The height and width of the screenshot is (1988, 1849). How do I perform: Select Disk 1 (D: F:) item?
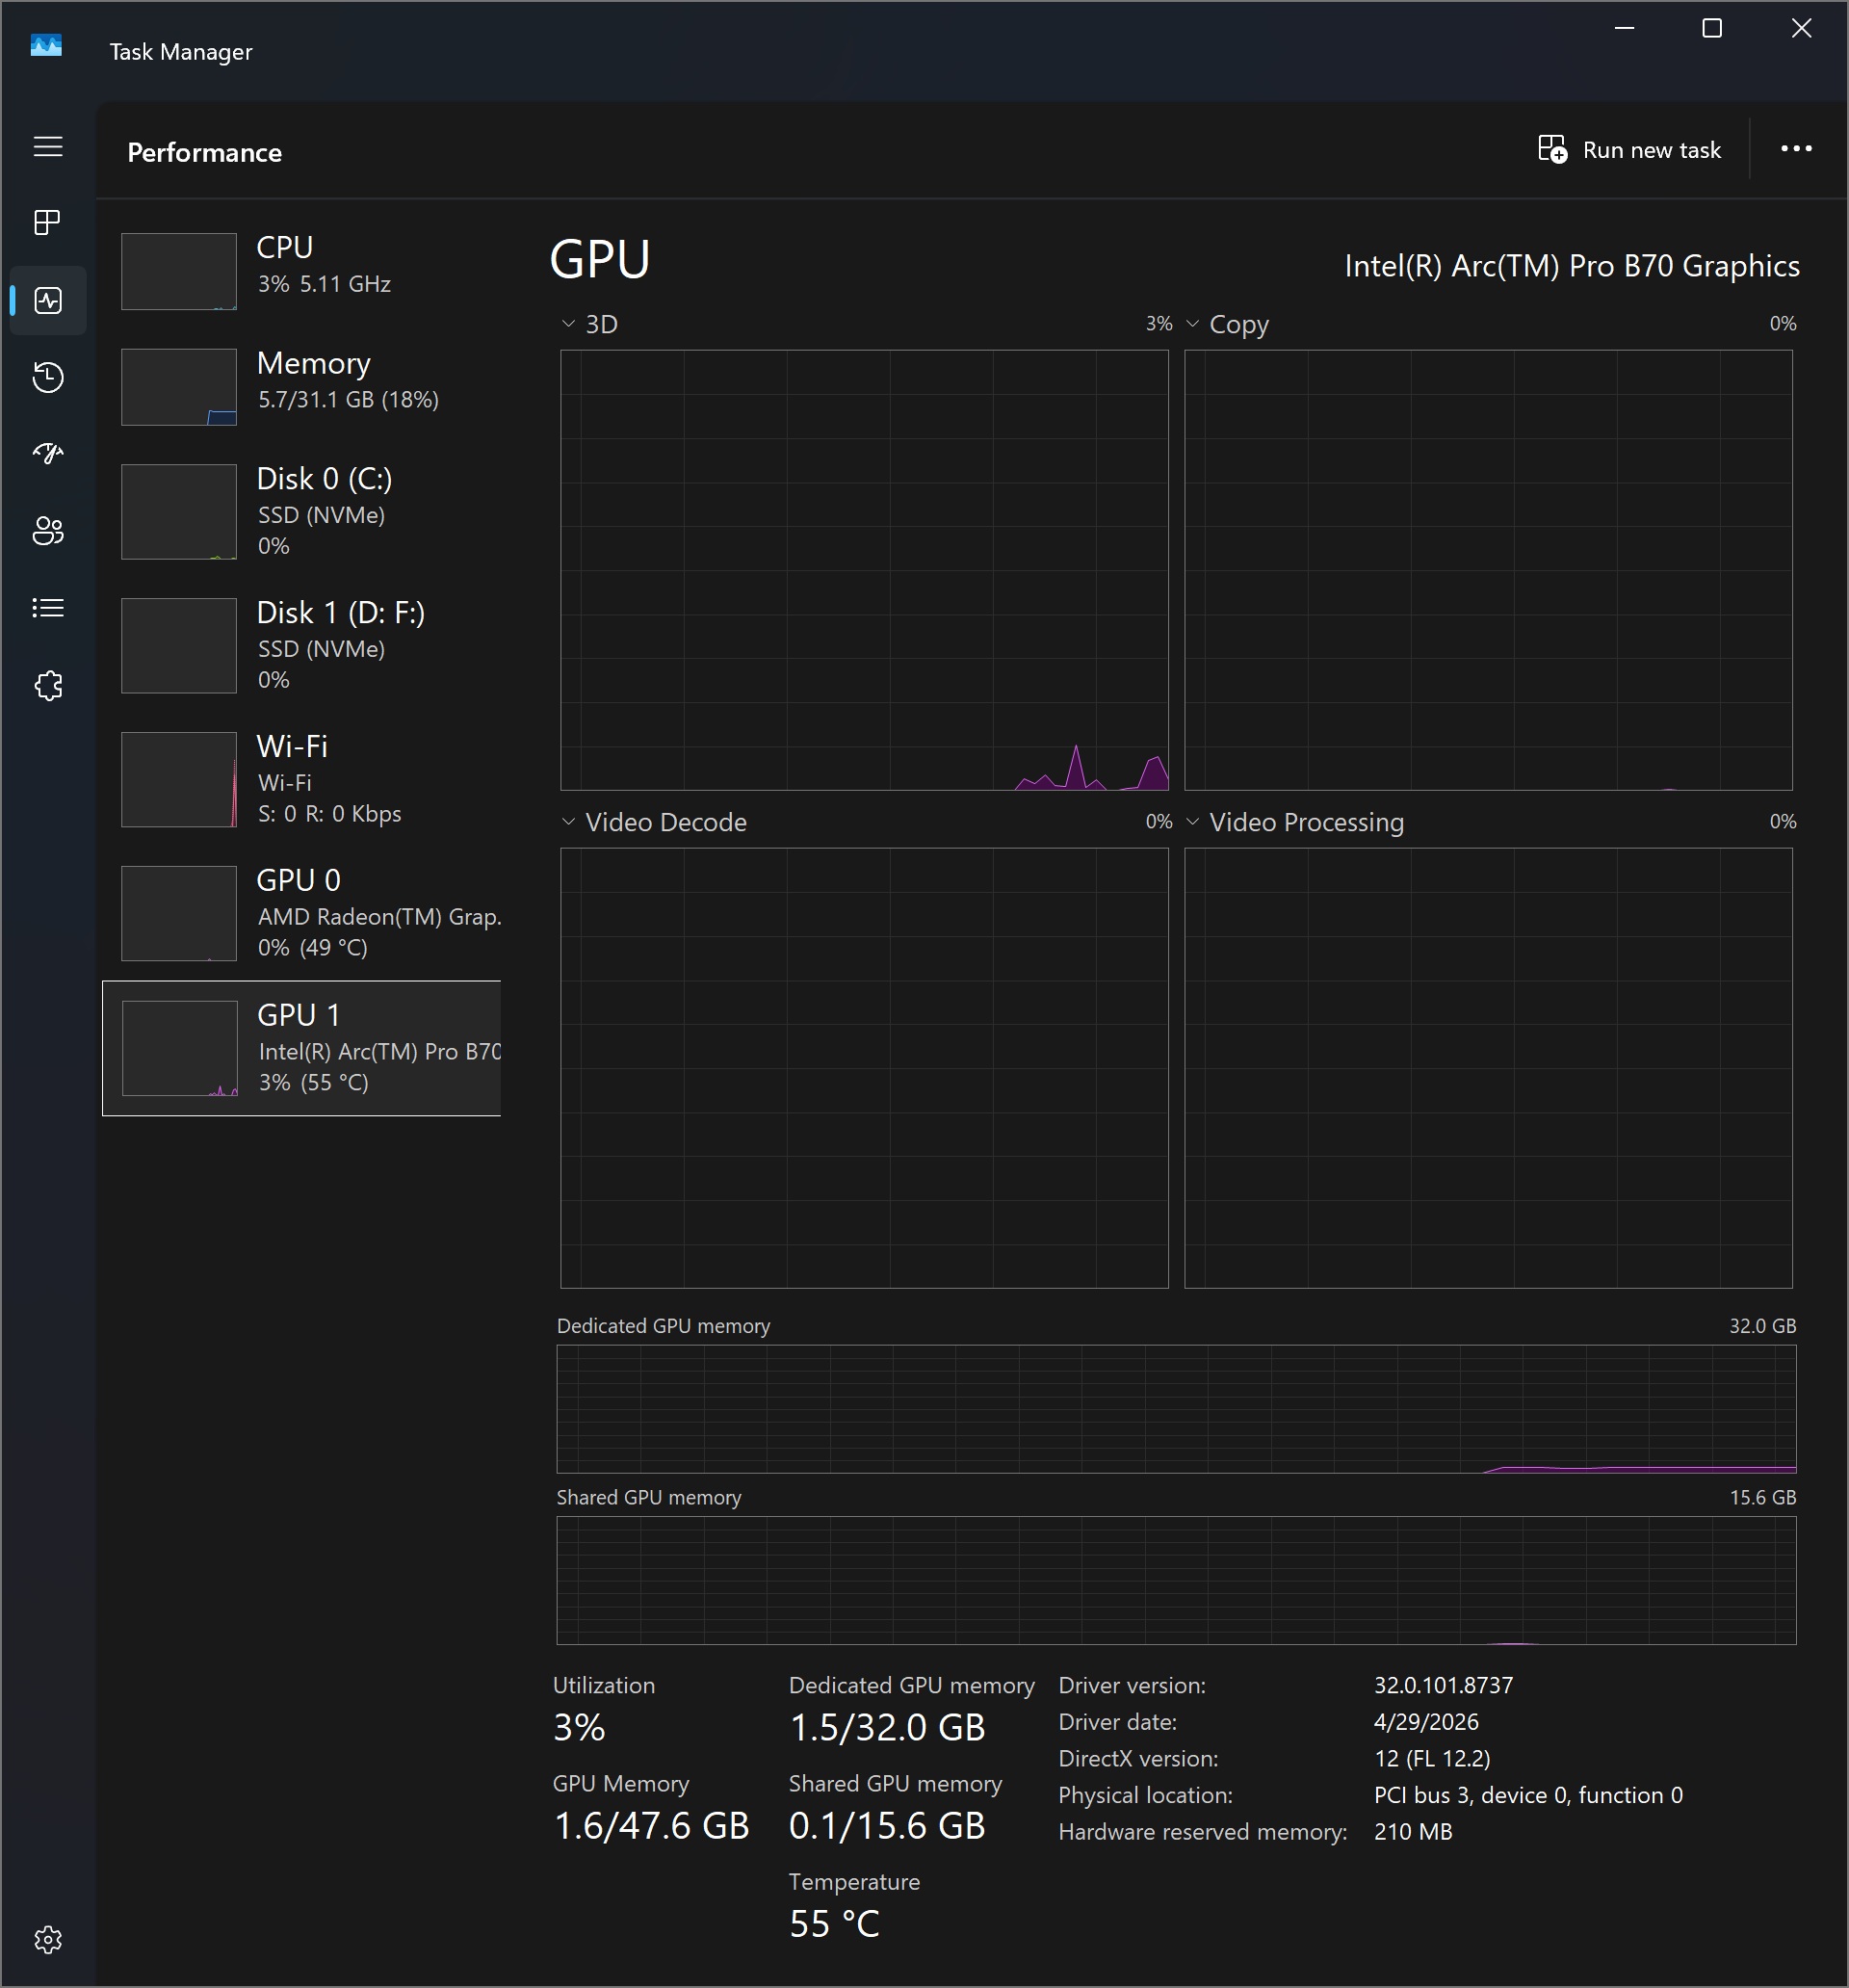pos(302,645)
